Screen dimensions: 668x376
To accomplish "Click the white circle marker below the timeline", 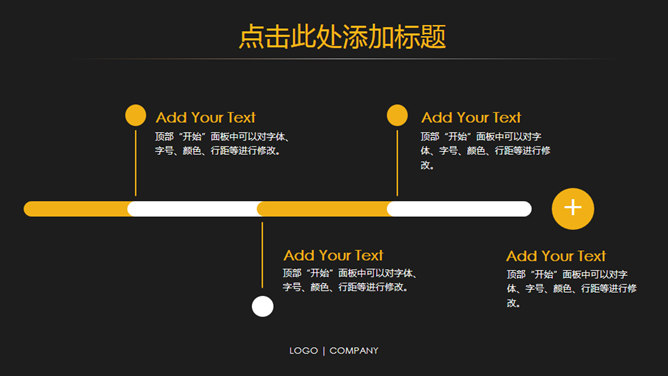I will (x=262, y=306).
